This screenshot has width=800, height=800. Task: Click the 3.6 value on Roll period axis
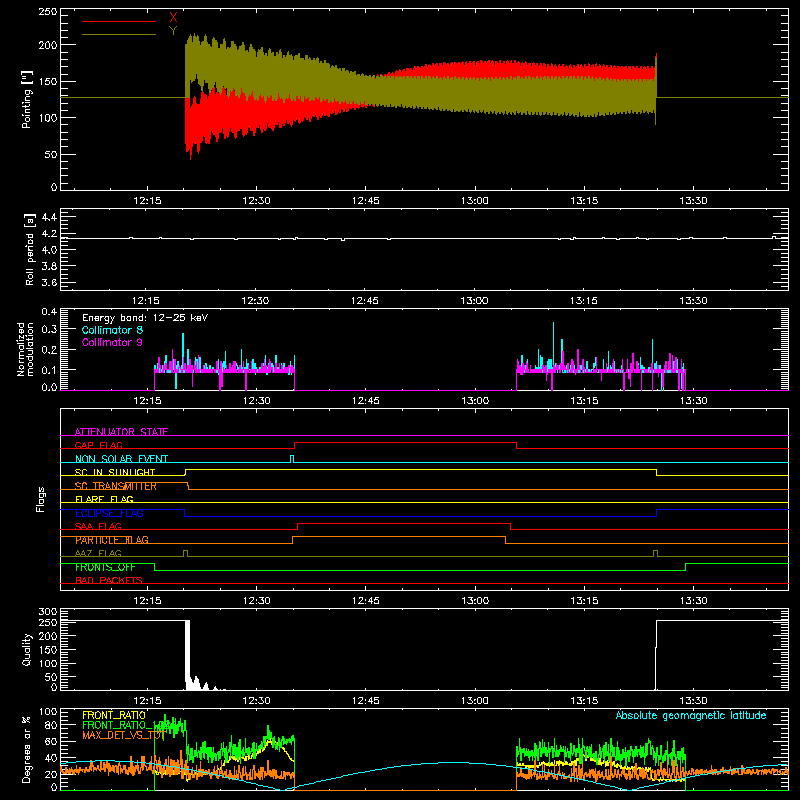click(49, 282)
